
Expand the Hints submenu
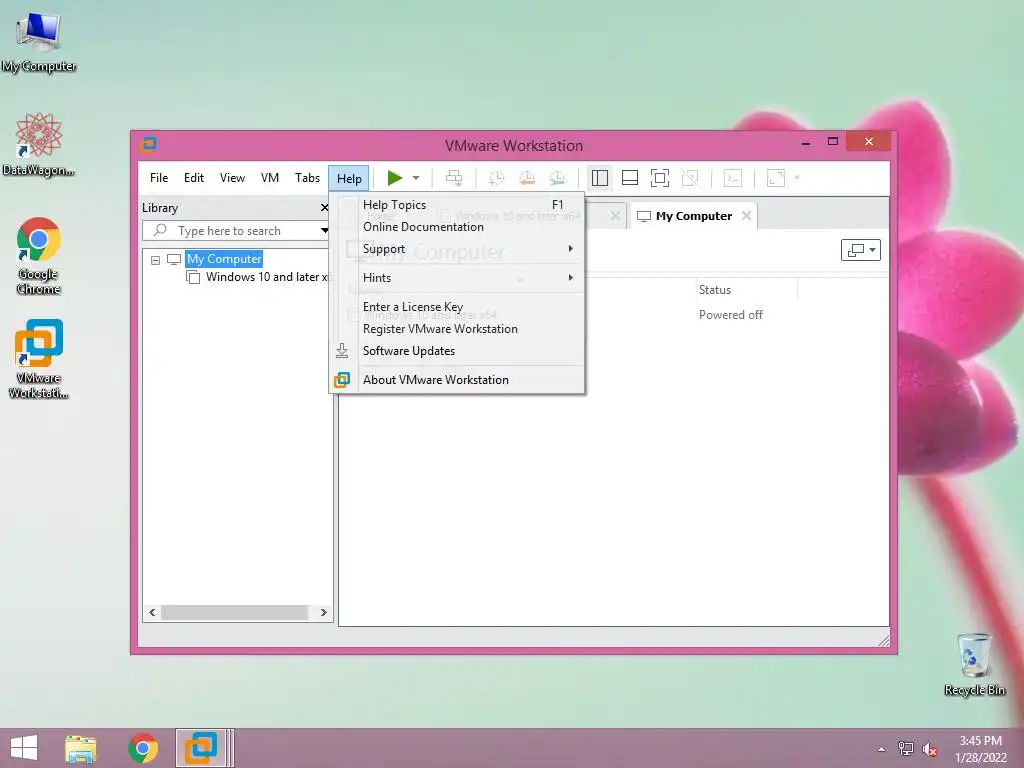tap(456, 278)
